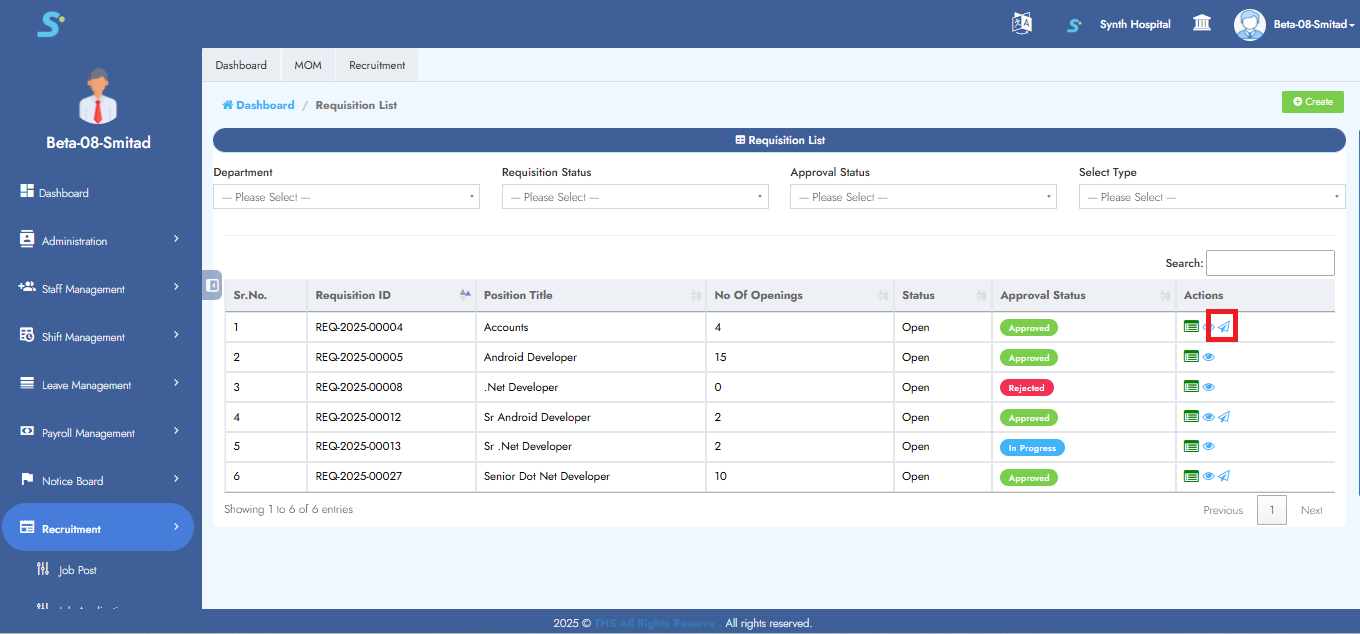Click the green Create button
Image resolution: width=1360 pixels, height=634 pixels.
pyautogui.click(x=1313, y=102)
